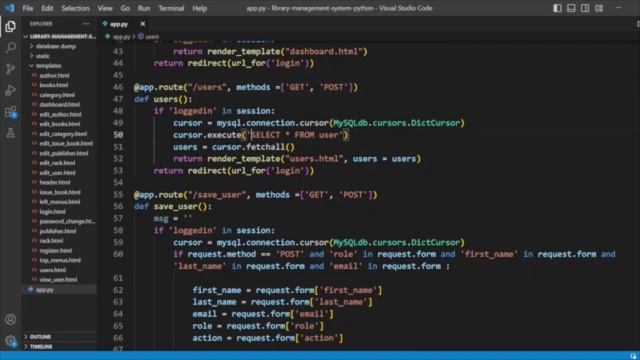Open register.html in explorer
The height and width of the screenshot is (360, 640).
(x=56, y=250)
